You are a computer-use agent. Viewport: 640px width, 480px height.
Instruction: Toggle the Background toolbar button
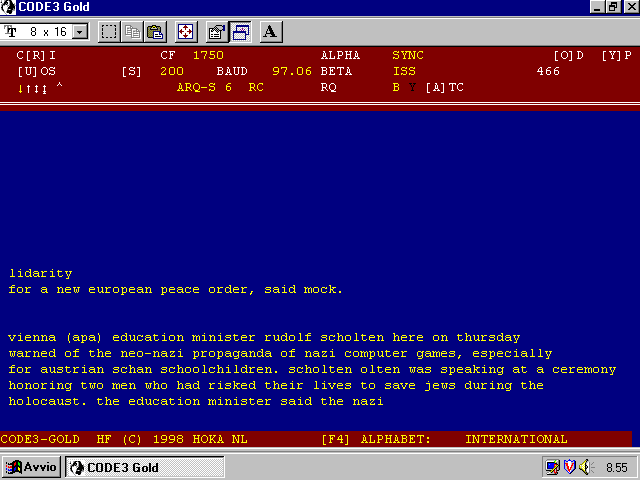tap(240, 32)
